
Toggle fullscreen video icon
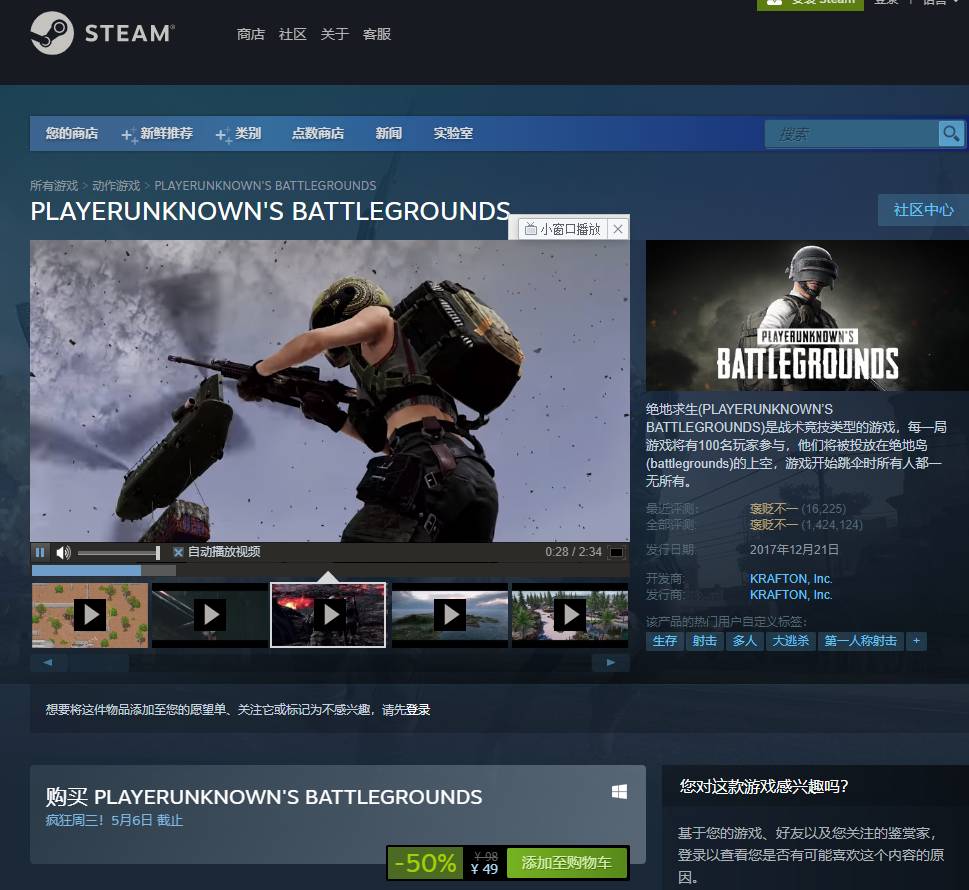[617, 552]
